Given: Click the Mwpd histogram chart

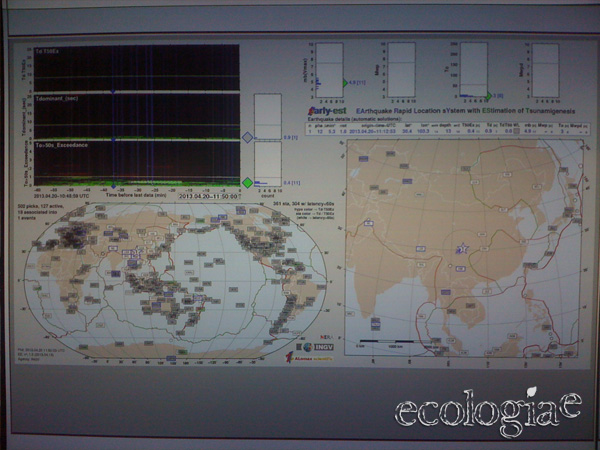Looking at the screenshot, I should pyautogui.click(x=546, y=68).
